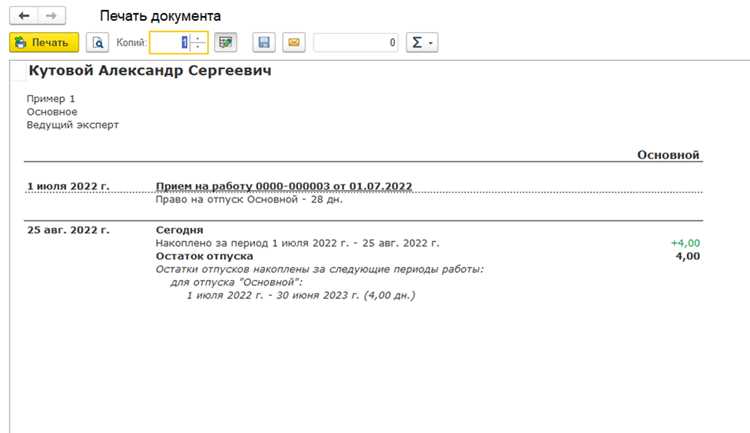Click the yellow Печать button
The height and width of the screenshot is (433, 750).
tap(44, 43)
